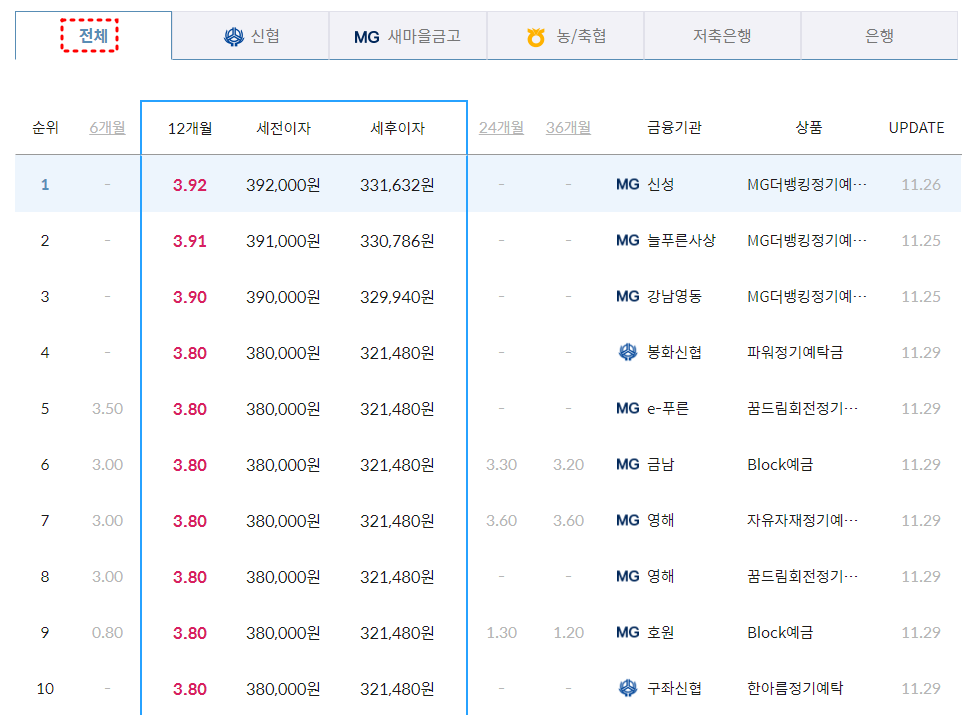Click the 신협 logo beside 구좌신협

(x=628, y=688)
